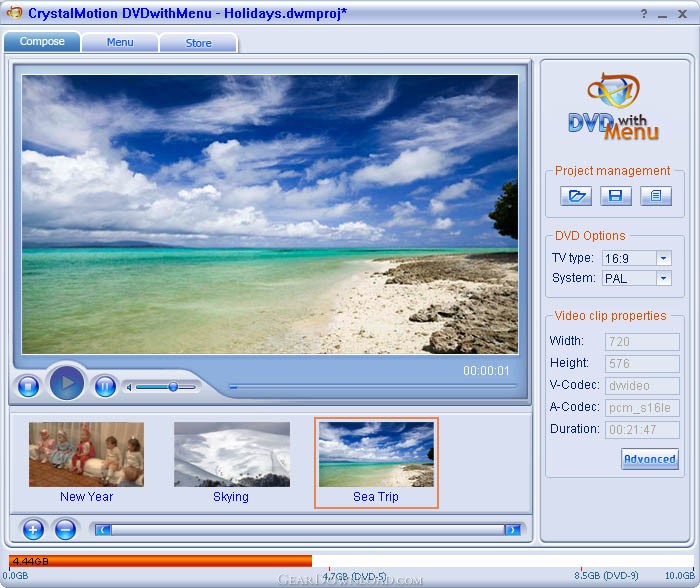Click the DVD with Menu logo

[613, 107]
